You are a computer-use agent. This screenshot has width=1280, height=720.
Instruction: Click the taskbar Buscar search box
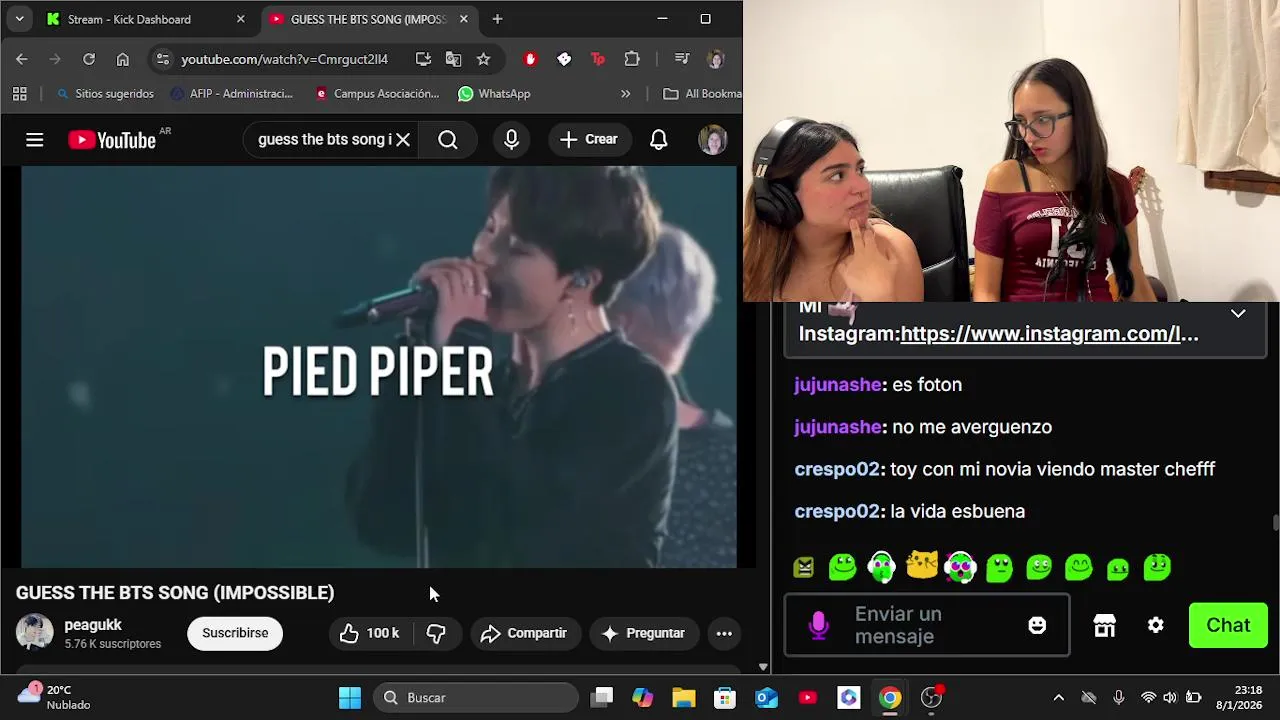[x=476, y=698]
